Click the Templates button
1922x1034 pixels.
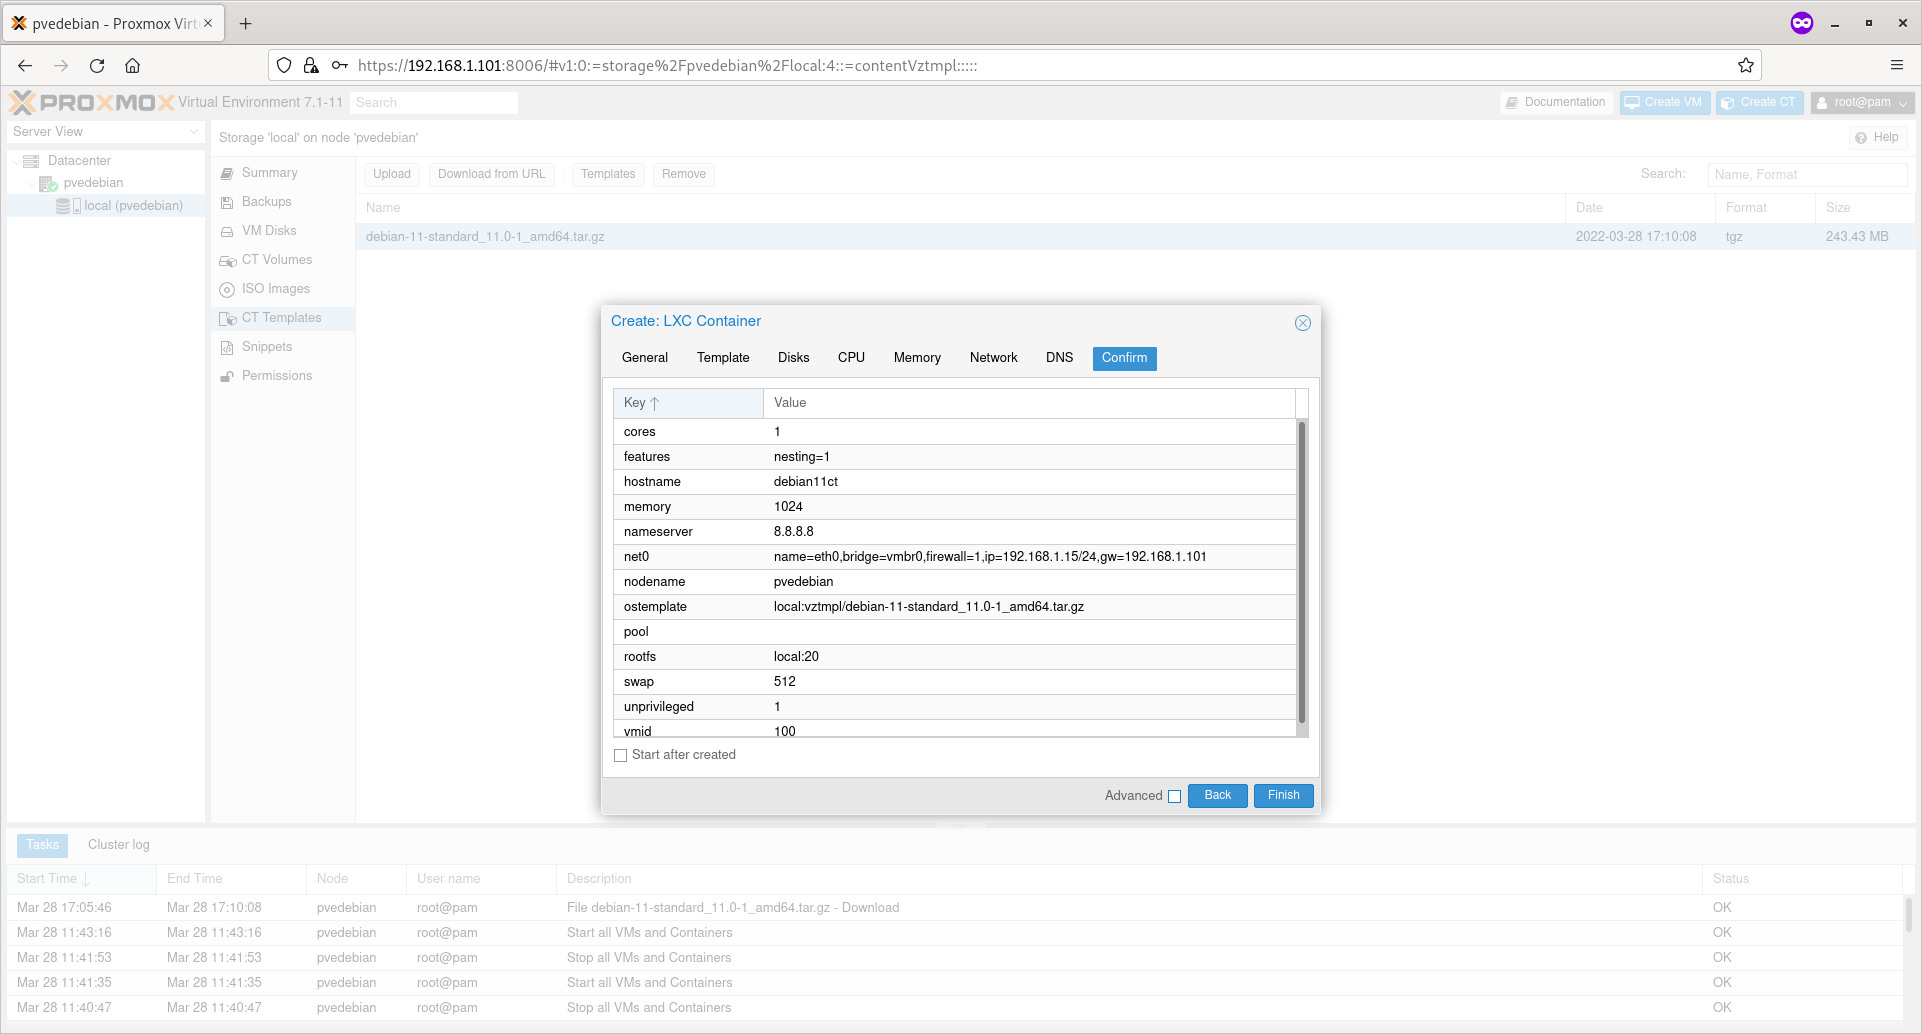coord(608,174)
